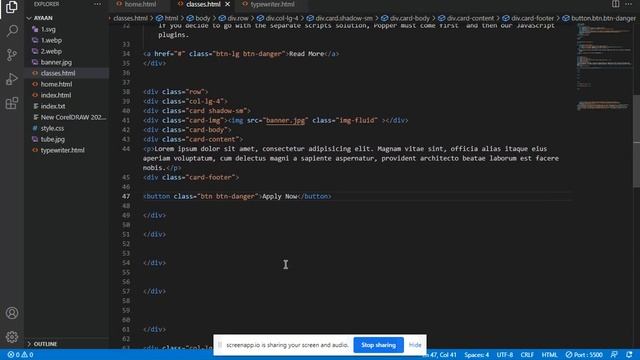This screenshot has height=360, width=640.
Task: Click the div.card-footer breadcrumb item
Action: 528,18
